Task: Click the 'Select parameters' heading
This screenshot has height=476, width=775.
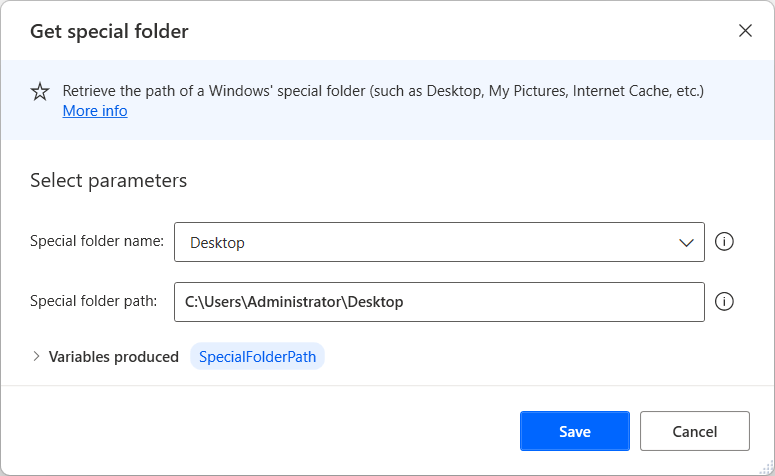Action: pyautogui.click(x=108, y=181)
